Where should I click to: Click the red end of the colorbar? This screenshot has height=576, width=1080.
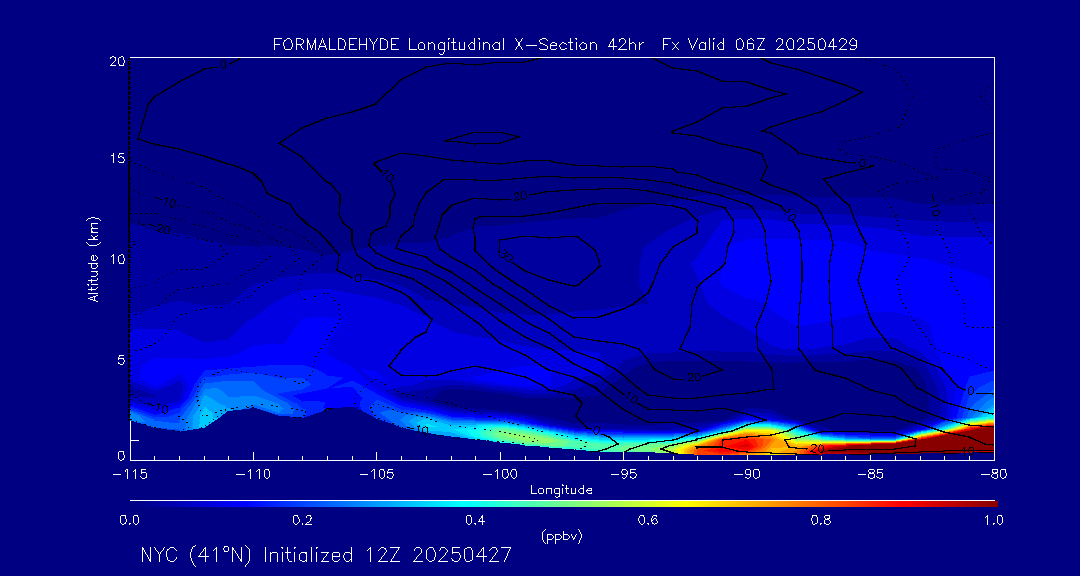(x=985, y=503)
